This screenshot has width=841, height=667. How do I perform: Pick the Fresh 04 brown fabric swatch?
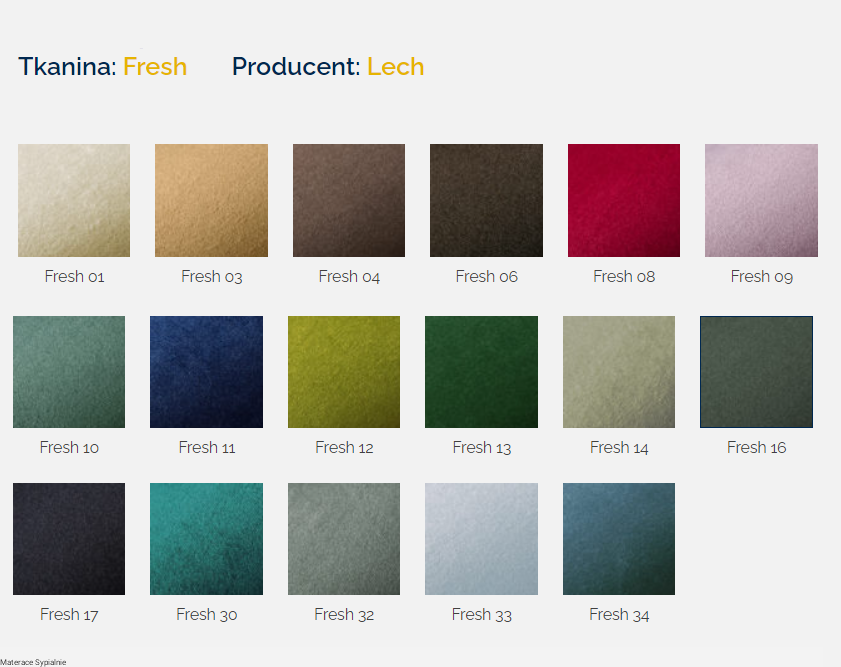point(349,200)
